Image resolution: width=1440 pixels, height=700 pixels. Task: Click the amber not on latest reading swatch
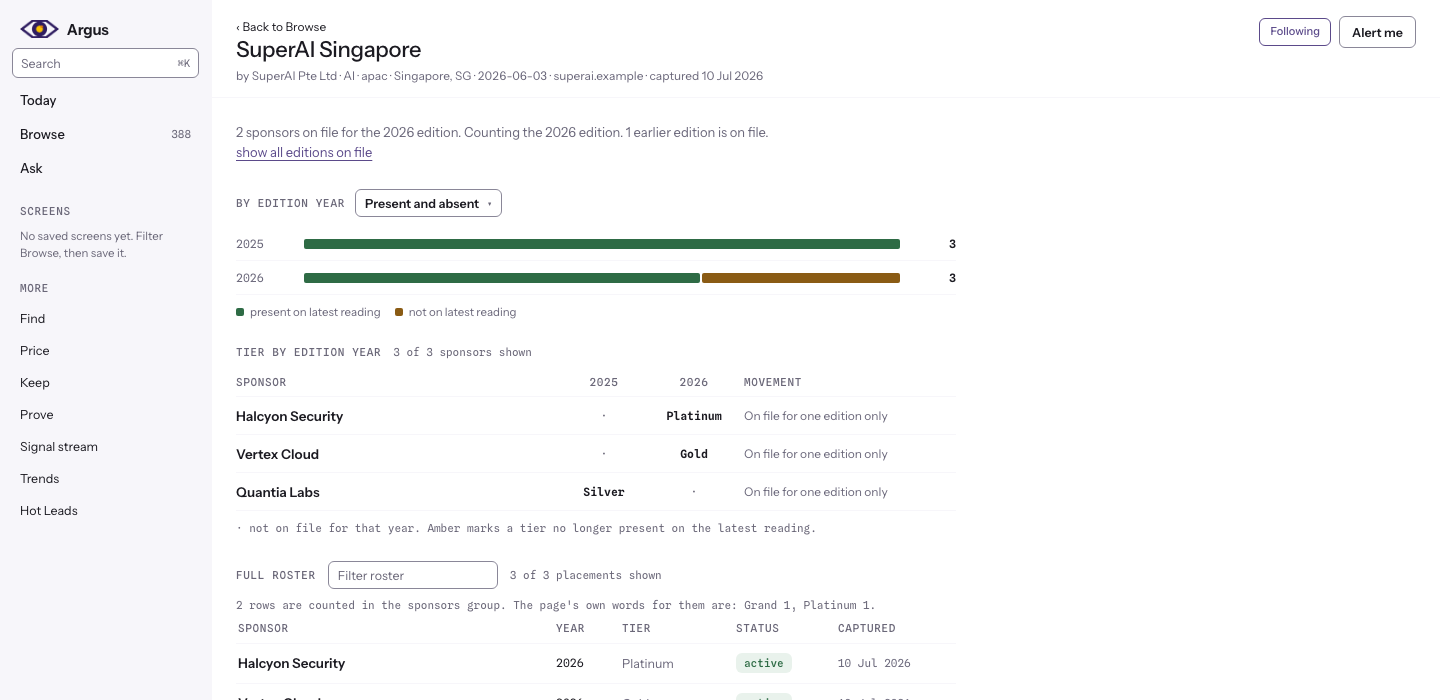coord(399,312)
